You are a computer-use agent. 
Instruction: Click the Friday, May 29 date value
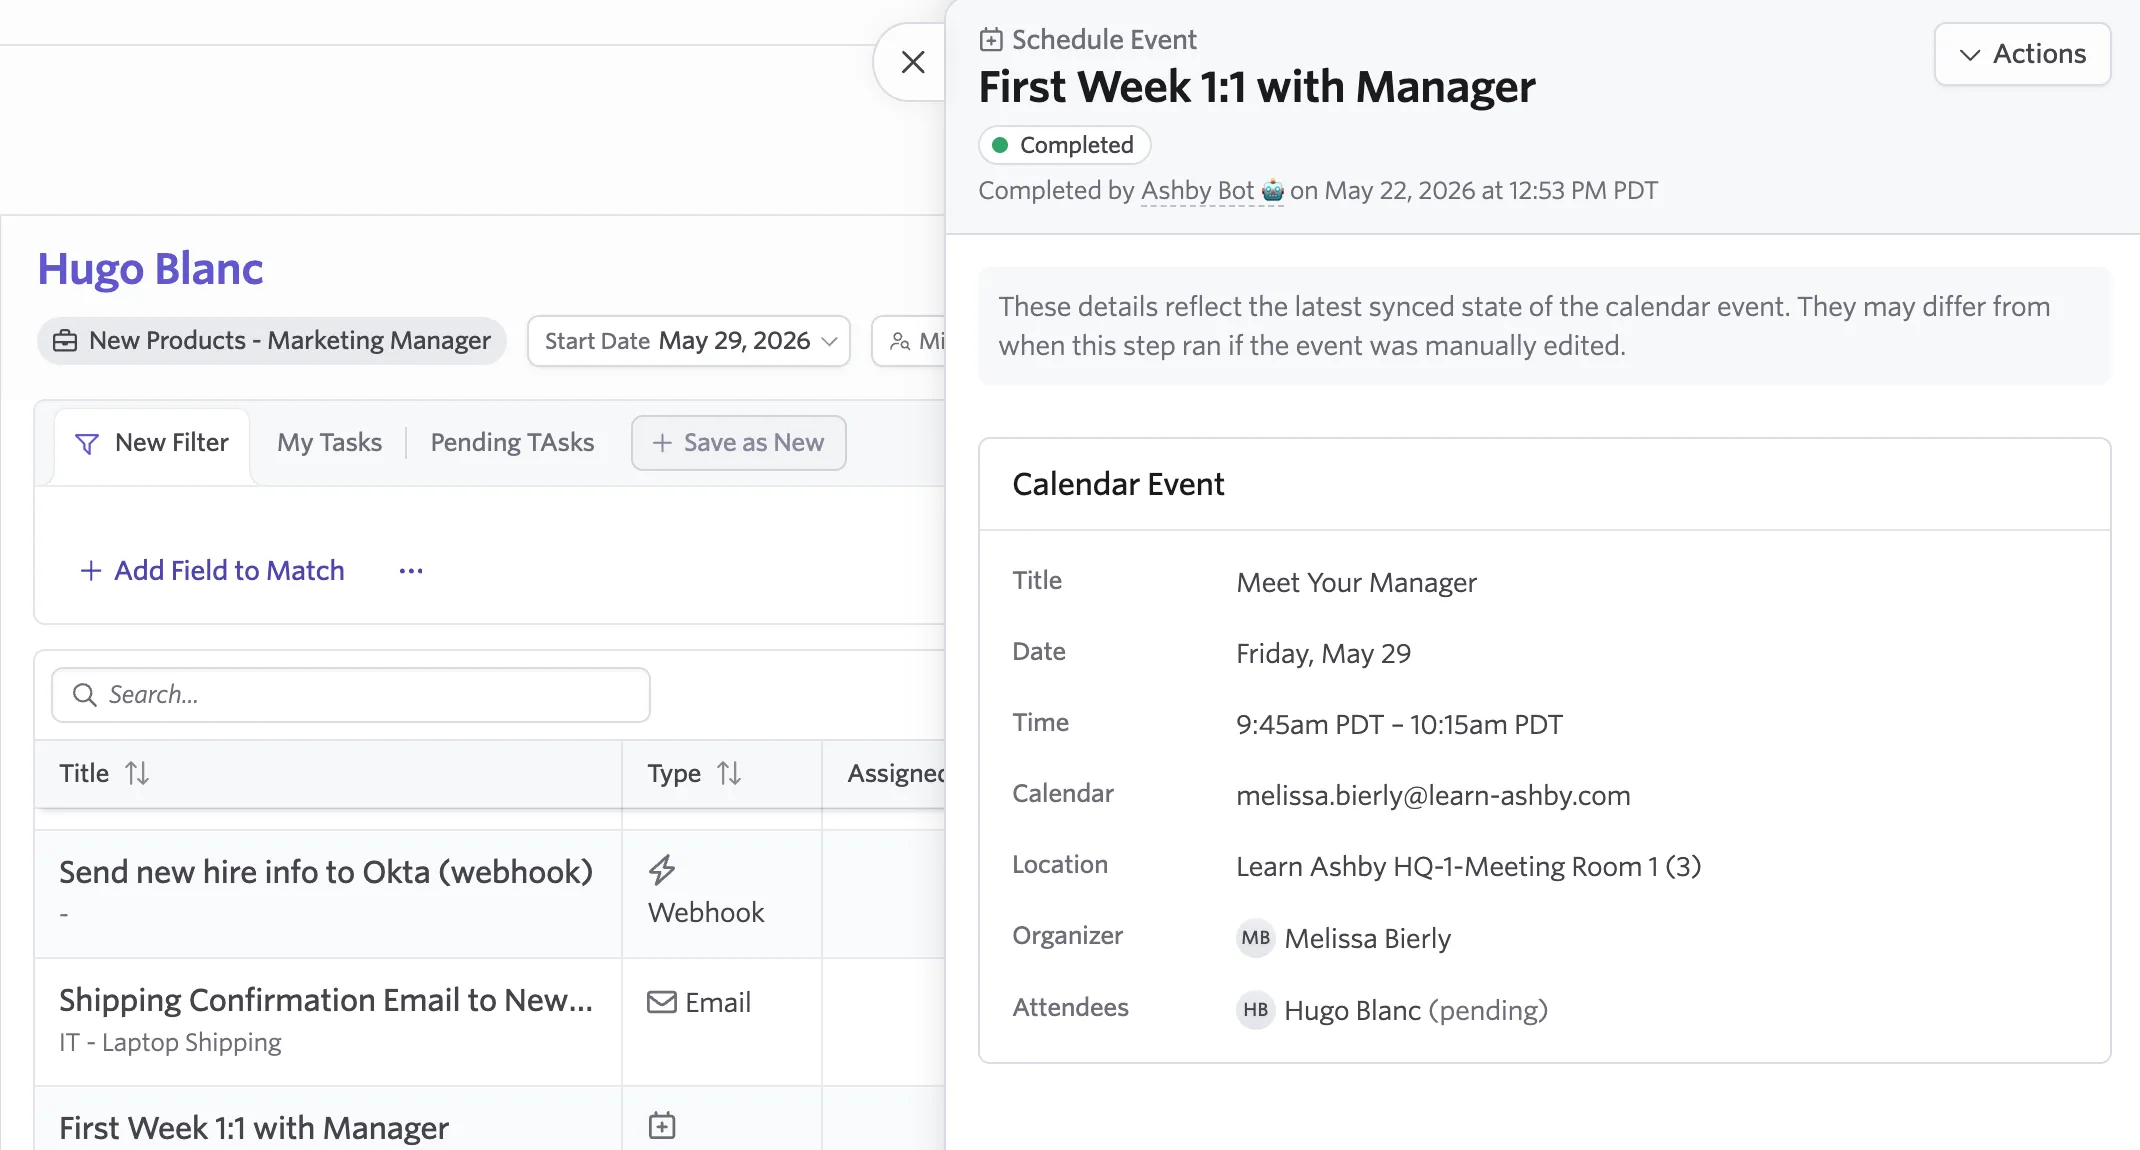click(1323, 654)
